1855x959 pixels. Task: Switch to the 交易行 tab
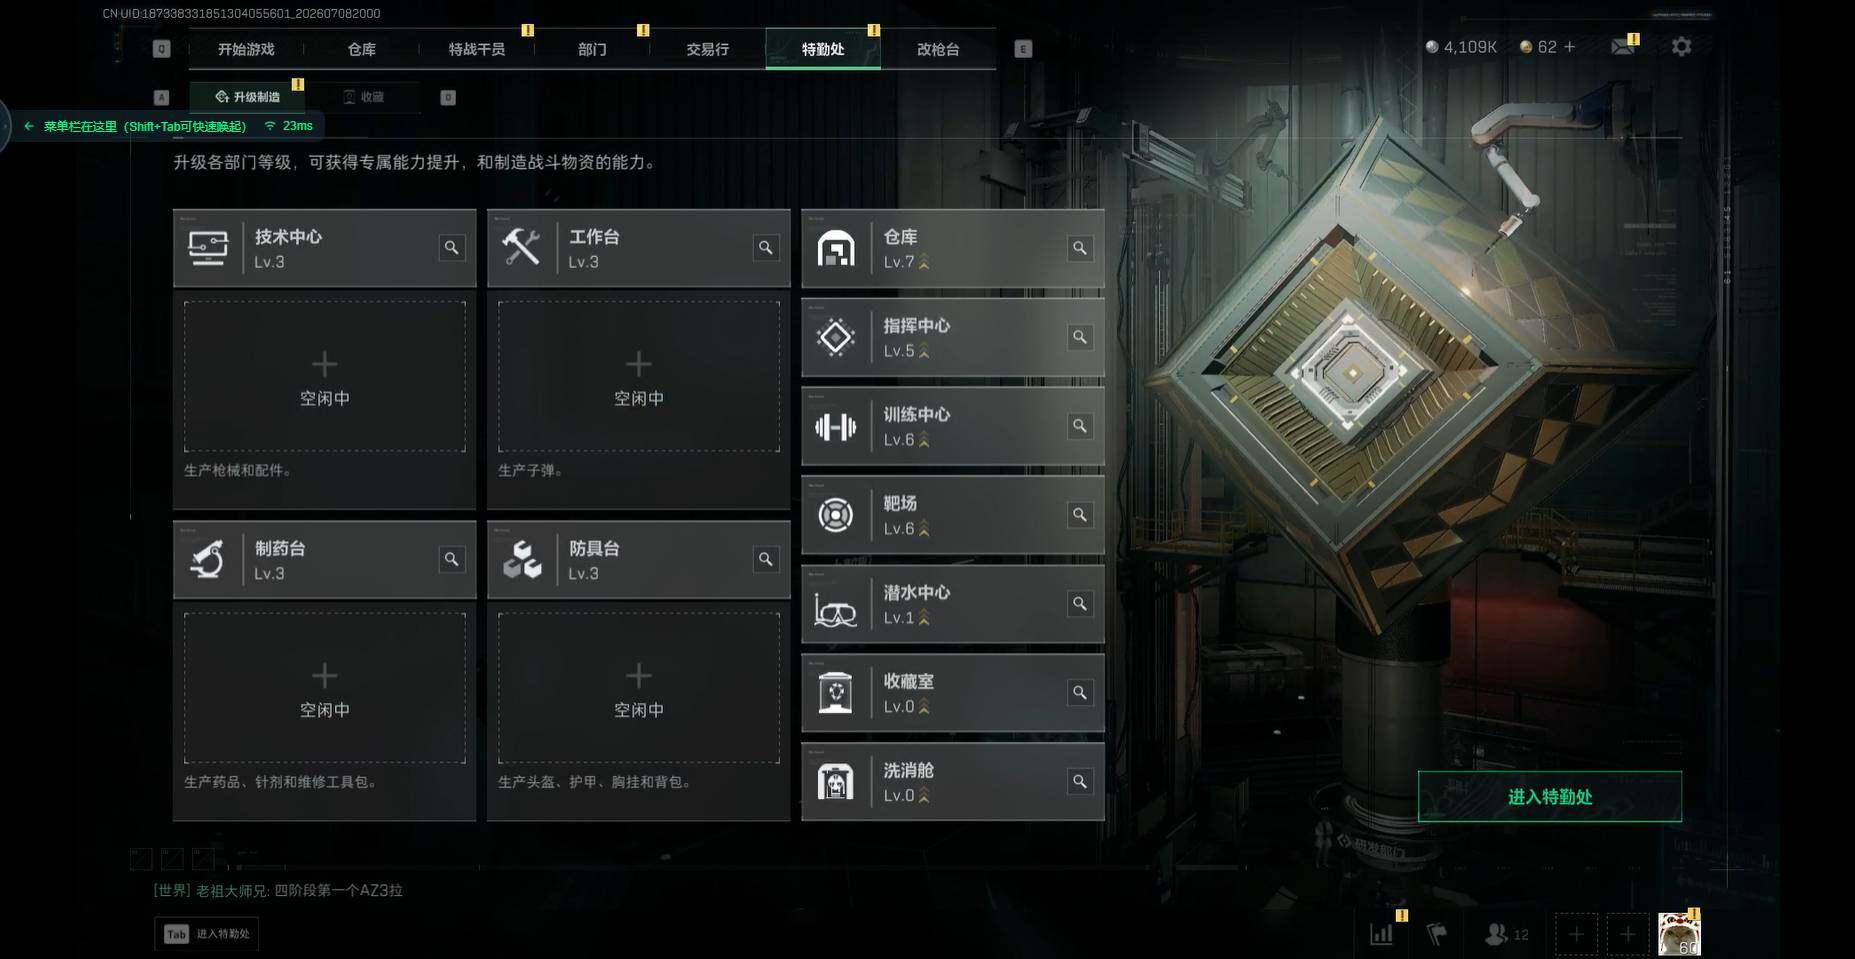[x=707, y=49]
